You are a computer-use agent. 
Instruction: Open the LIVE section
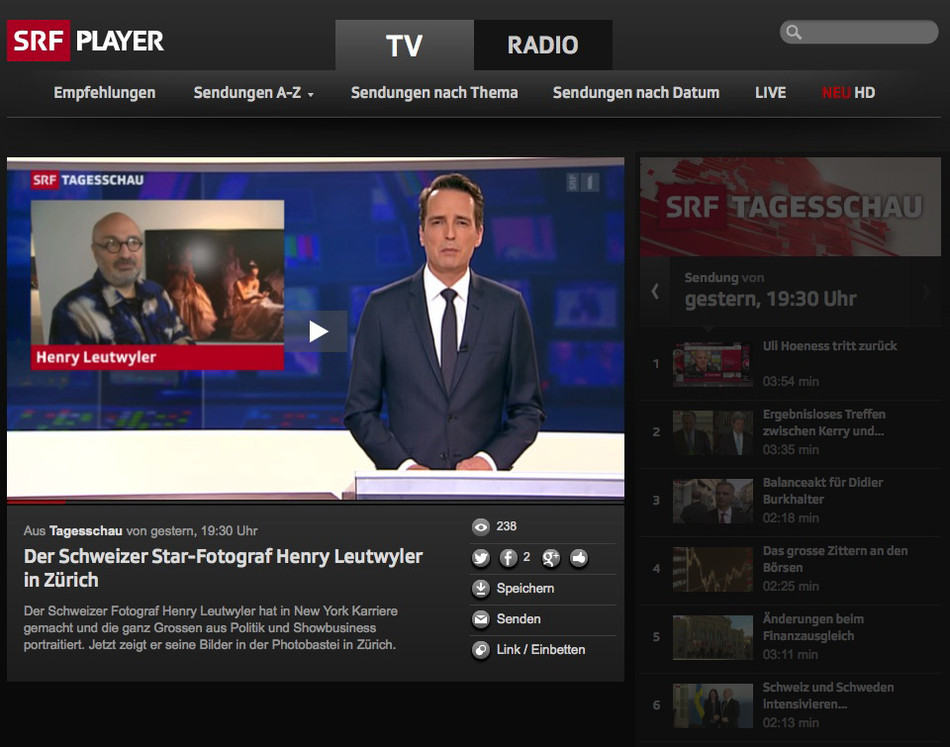(x=770, y=93)
